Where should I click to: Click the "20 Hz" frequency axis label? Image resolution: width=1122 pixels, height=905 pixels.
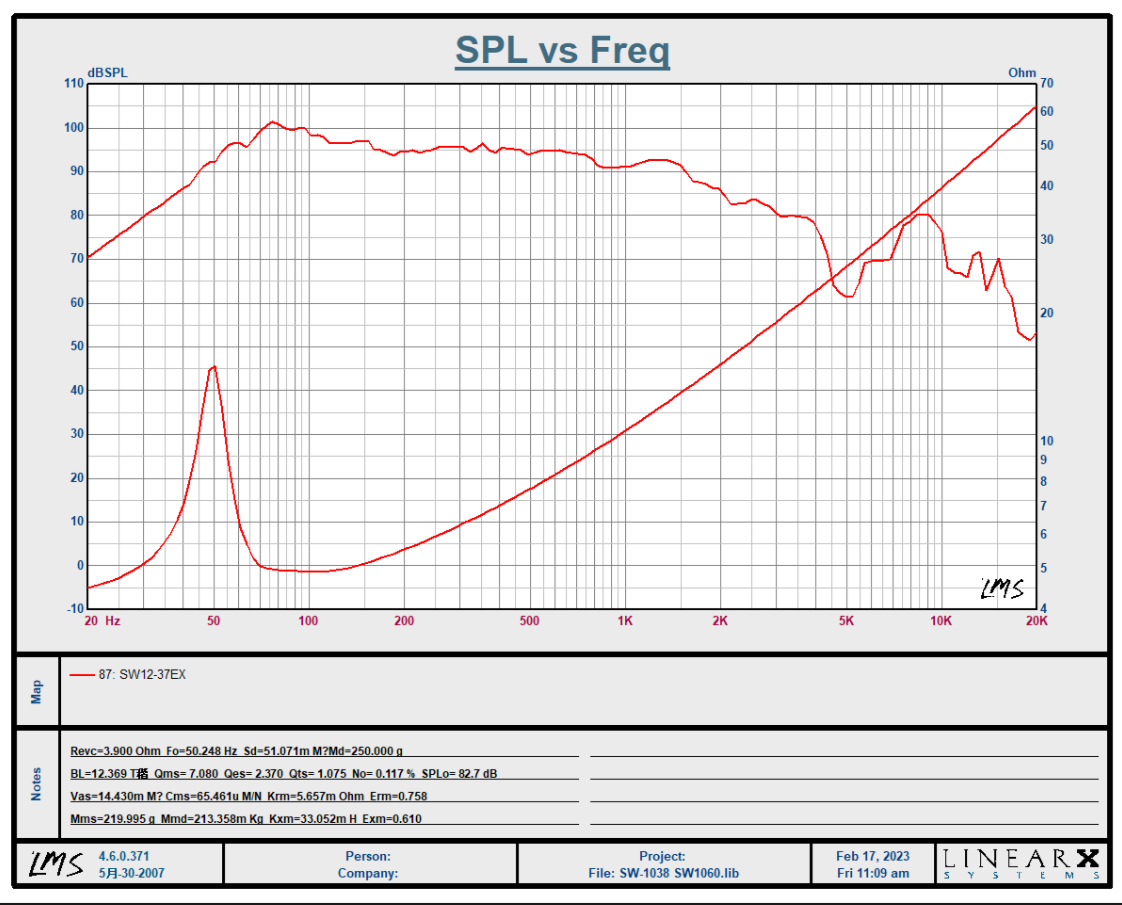102,621
